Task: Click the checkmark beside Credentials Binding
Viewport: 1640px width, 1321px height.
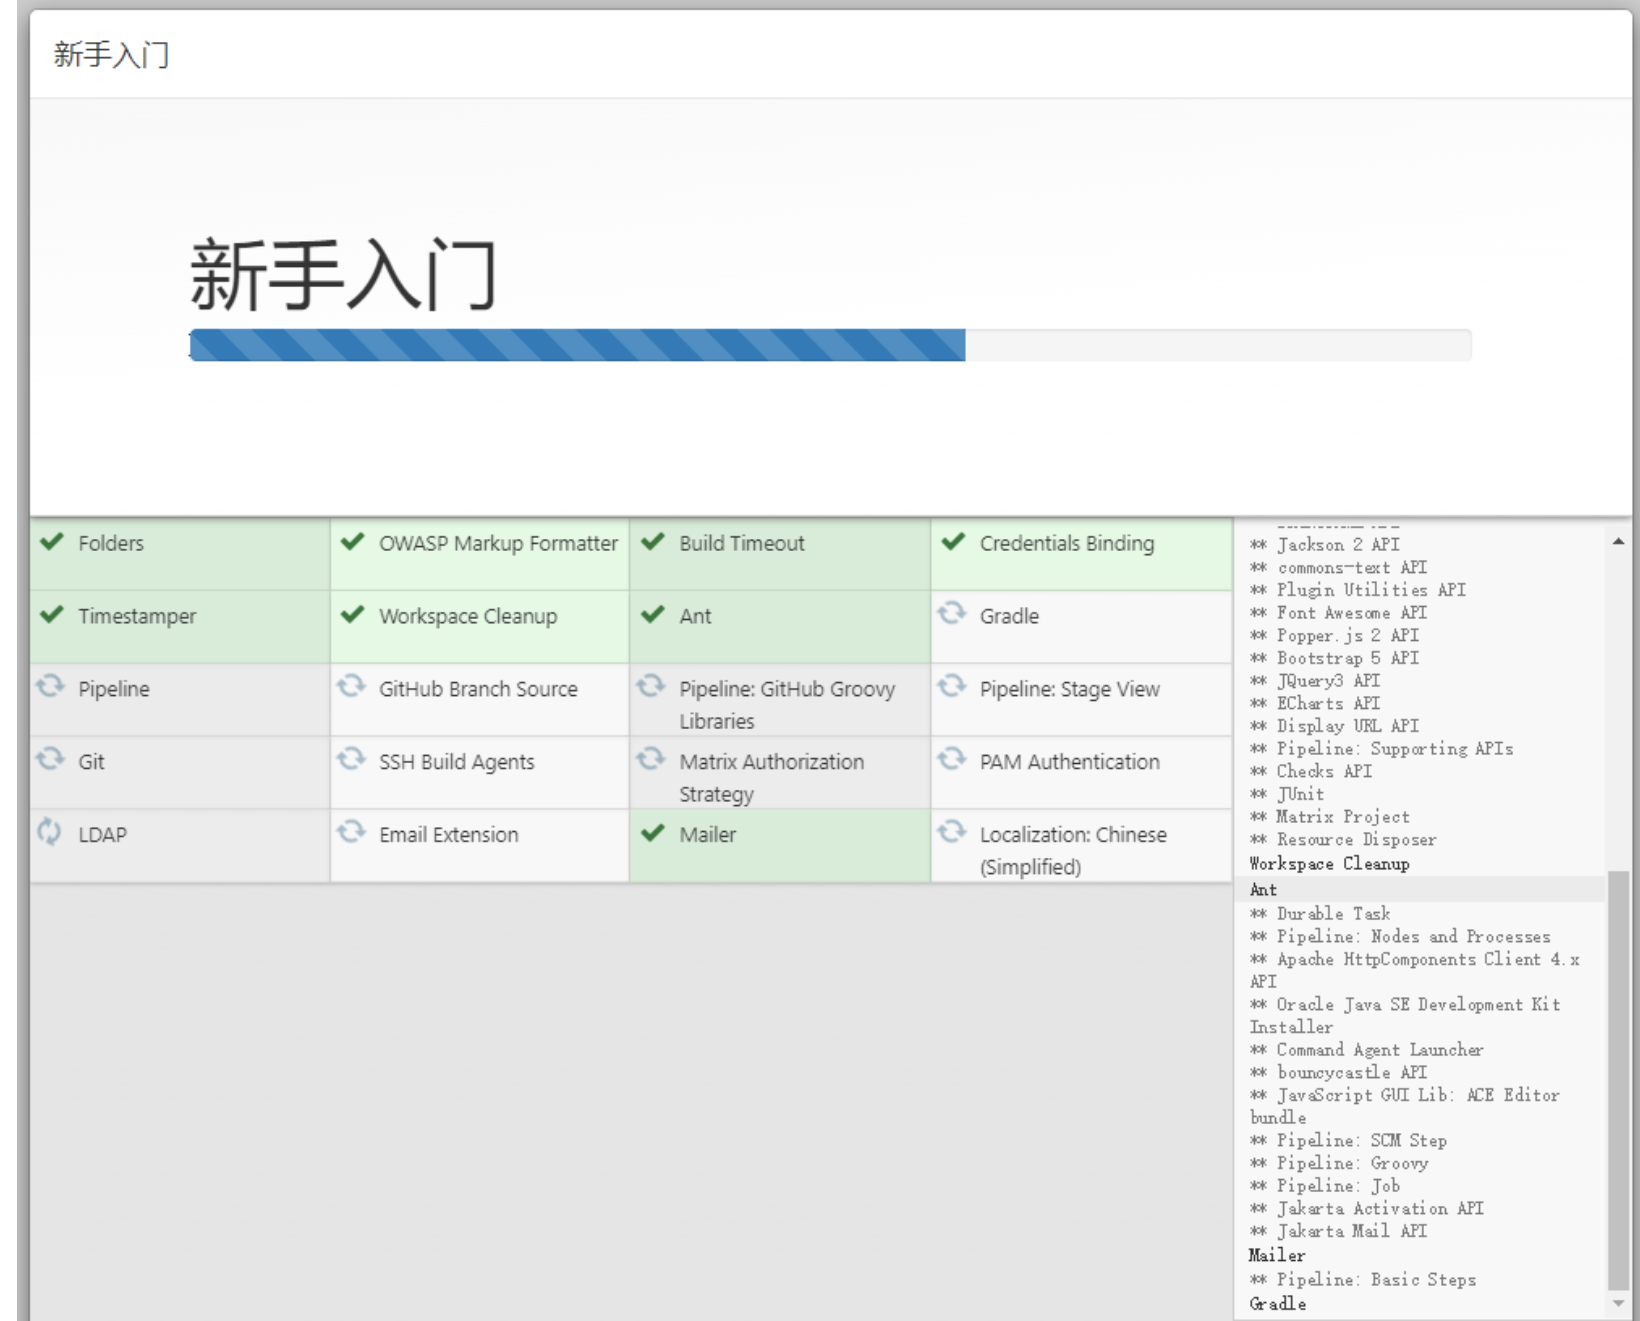Action: tap(953, 542)
